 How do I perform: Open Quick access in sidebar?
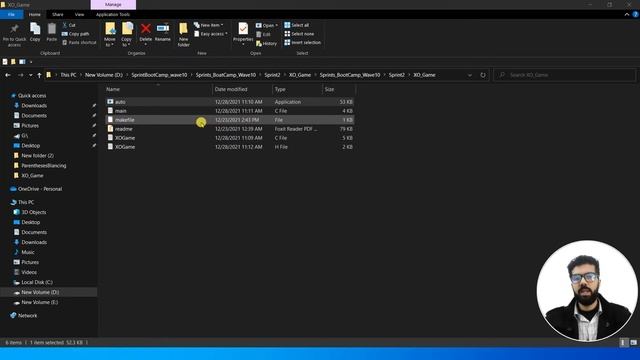pos(32,96)
